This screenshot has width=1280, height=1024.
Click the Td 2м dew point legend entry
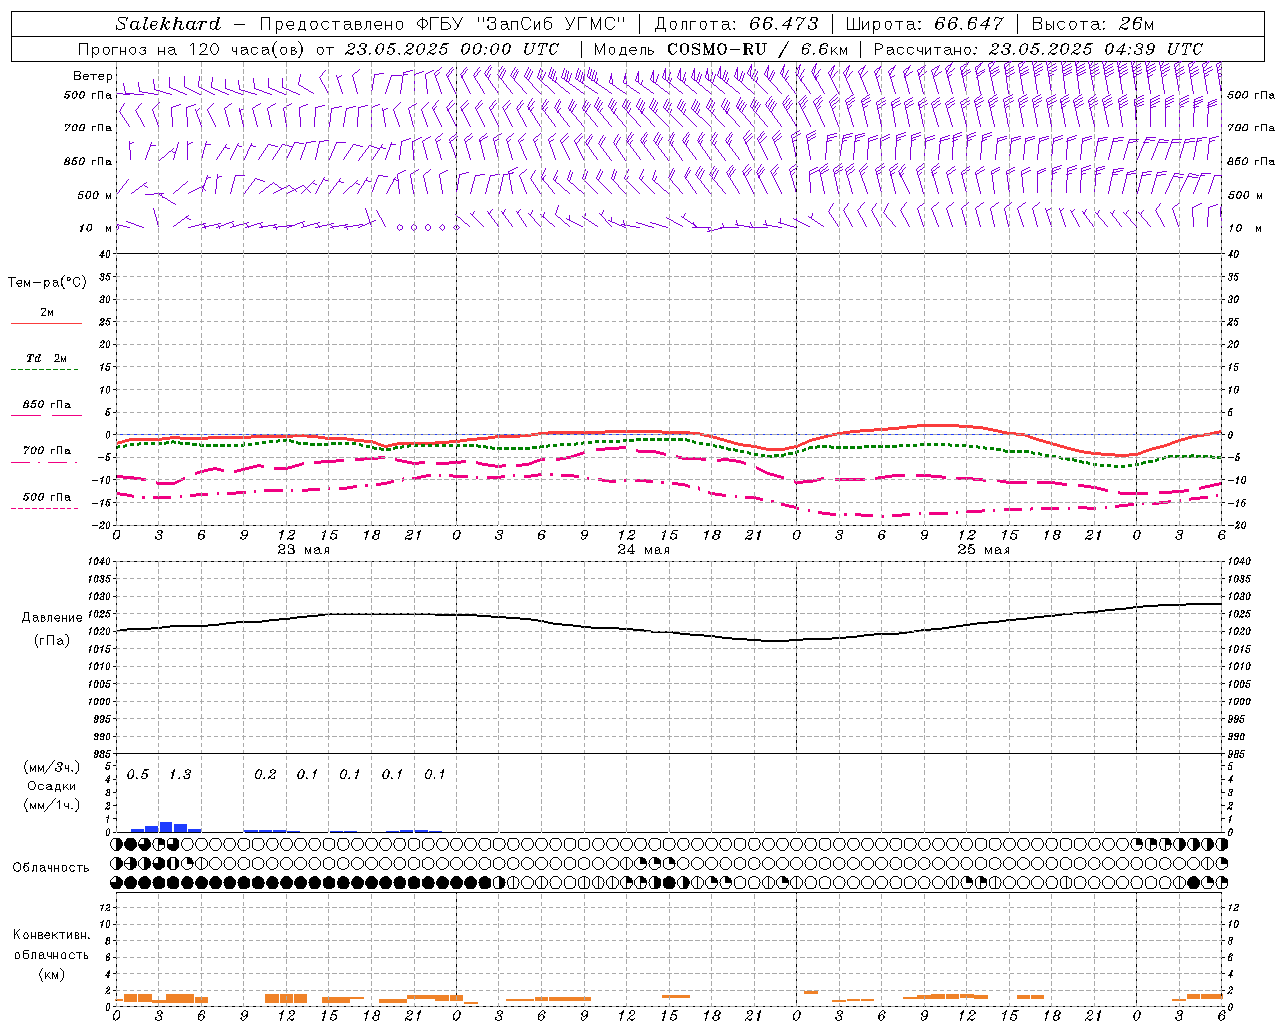(x=46, y=358)
